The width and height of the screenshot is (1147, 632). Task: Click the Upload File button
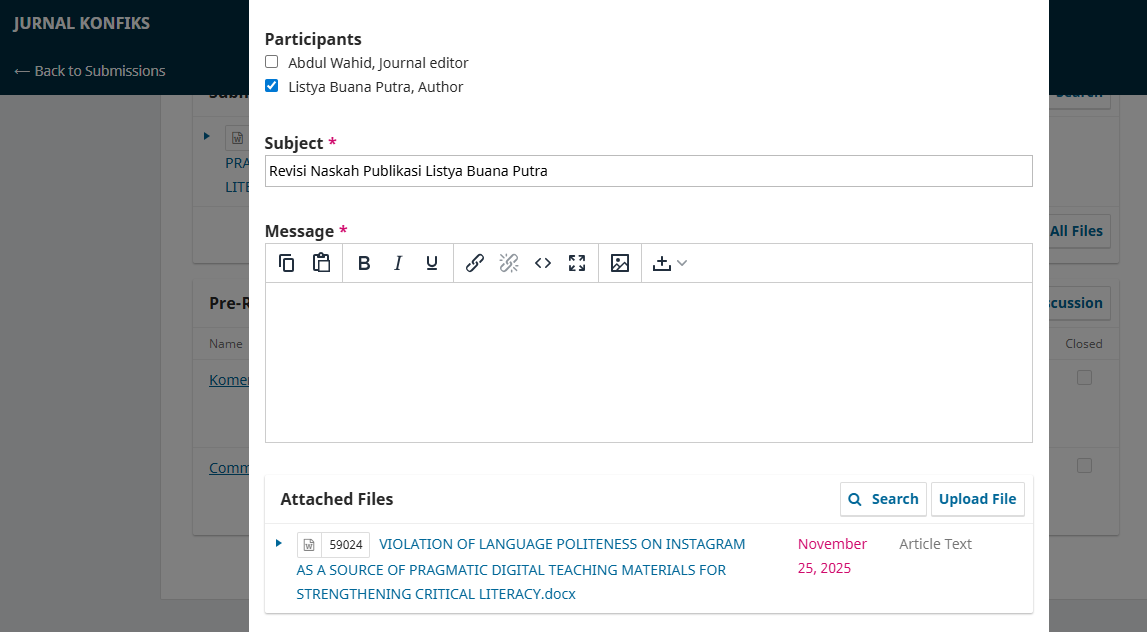[x=977, y=499]
